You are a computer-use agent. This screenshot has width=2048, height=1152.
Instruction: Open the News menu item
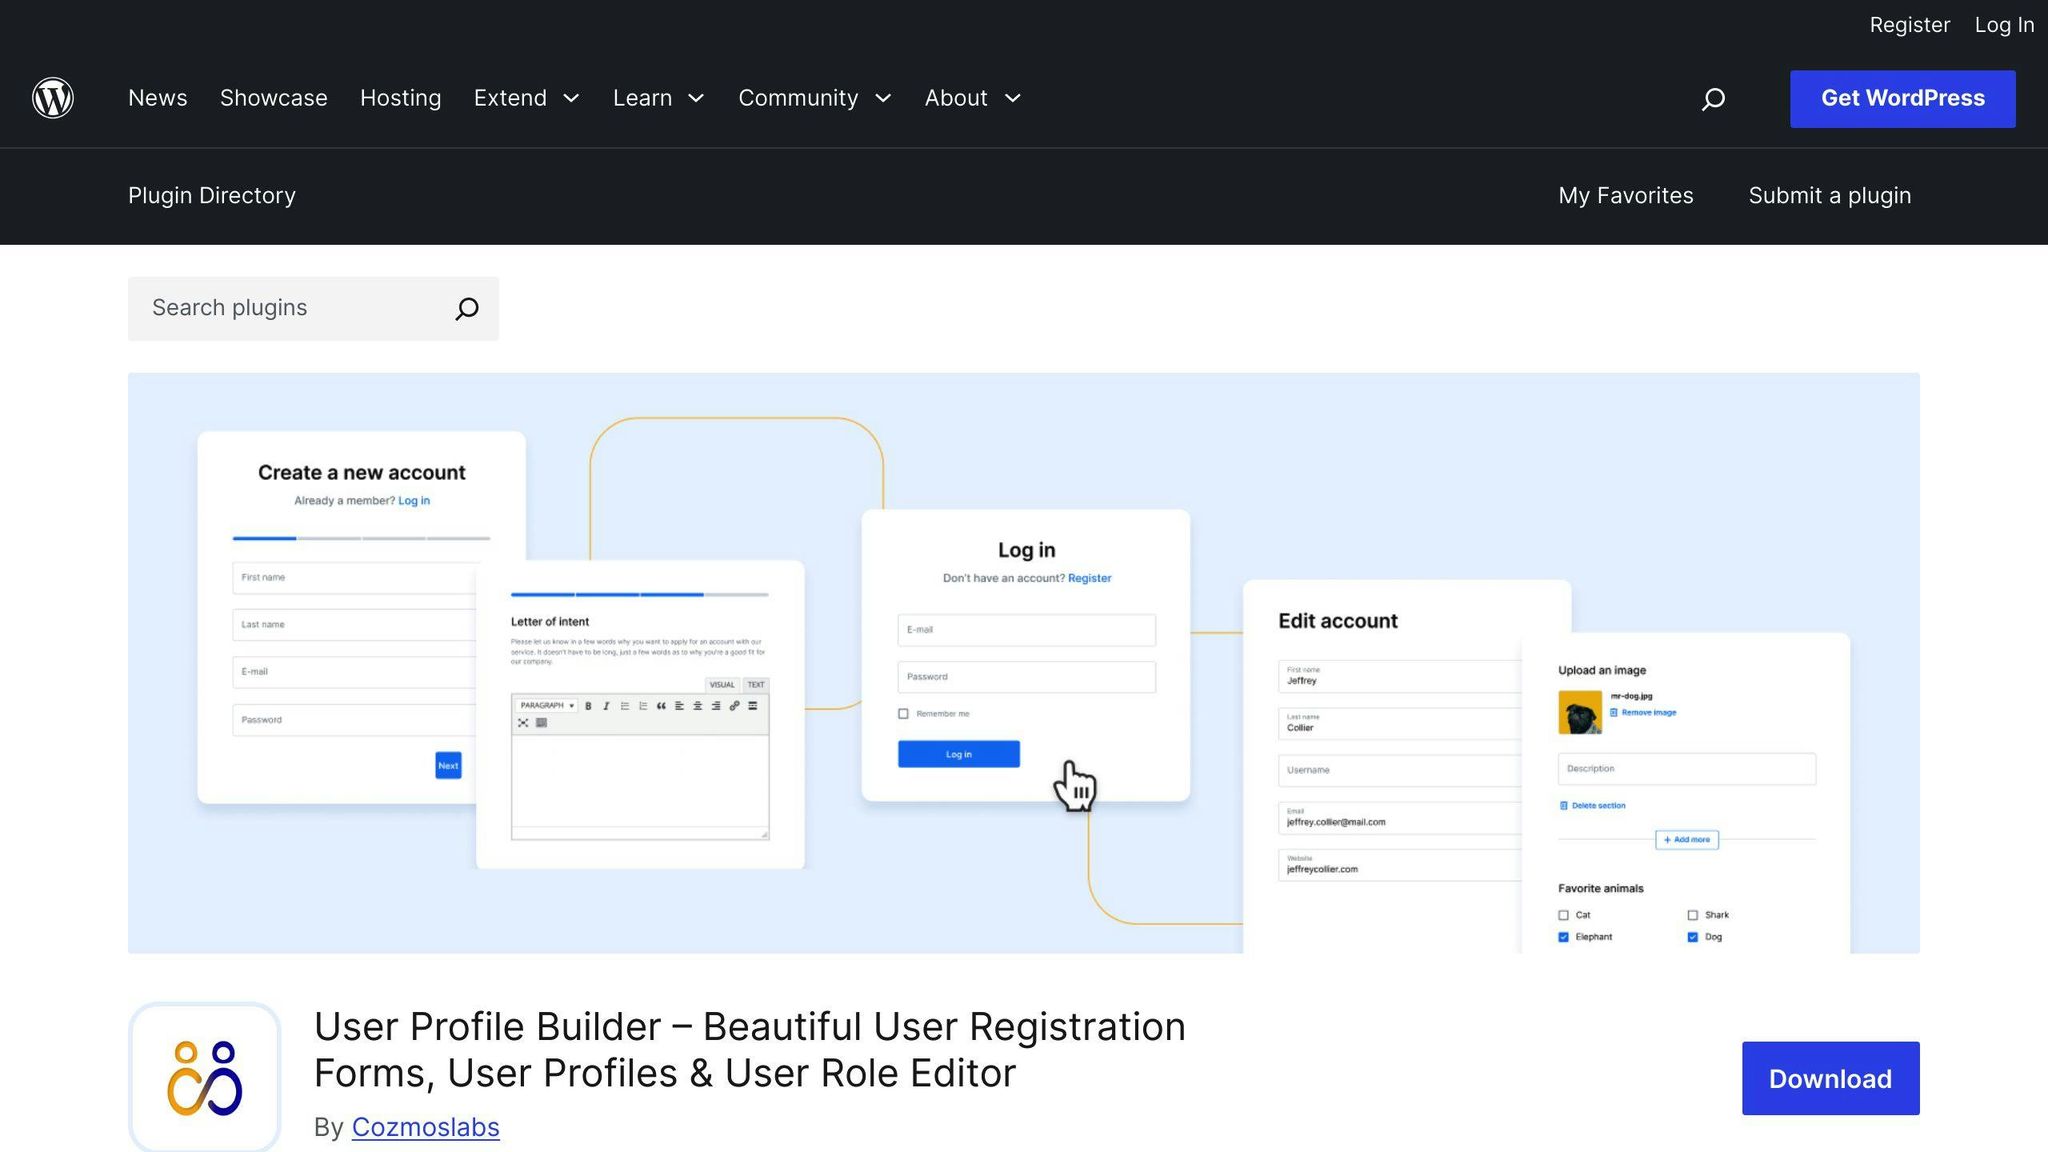tap(158, 98)
